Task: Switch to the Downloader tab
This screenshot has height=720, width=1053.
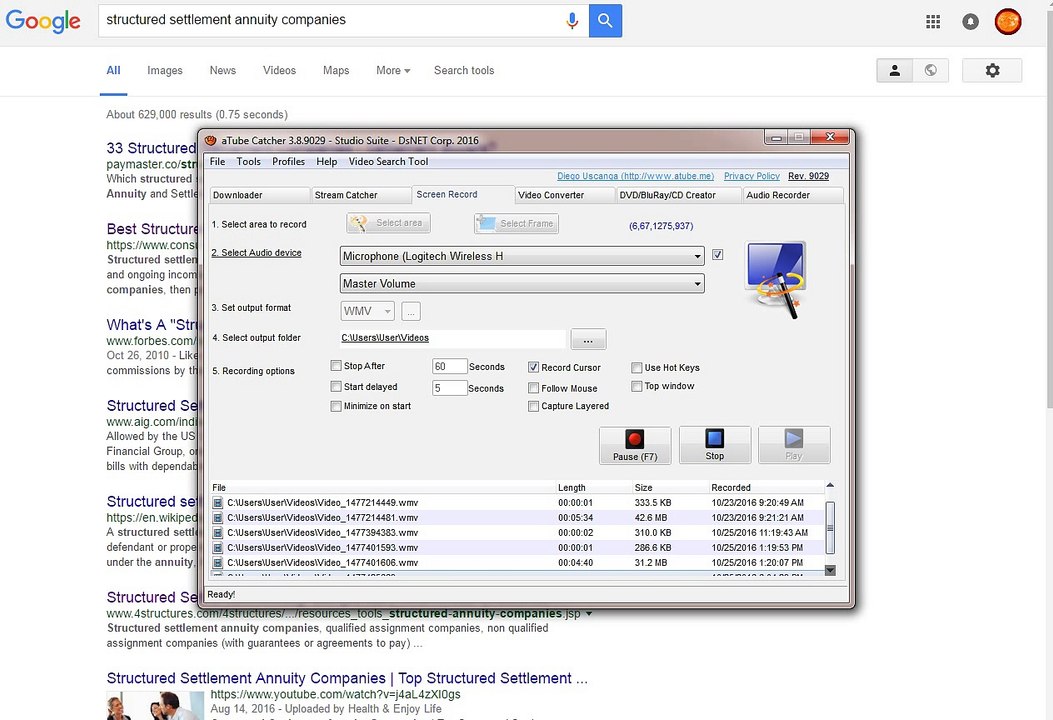Action: tap(259, 195)
